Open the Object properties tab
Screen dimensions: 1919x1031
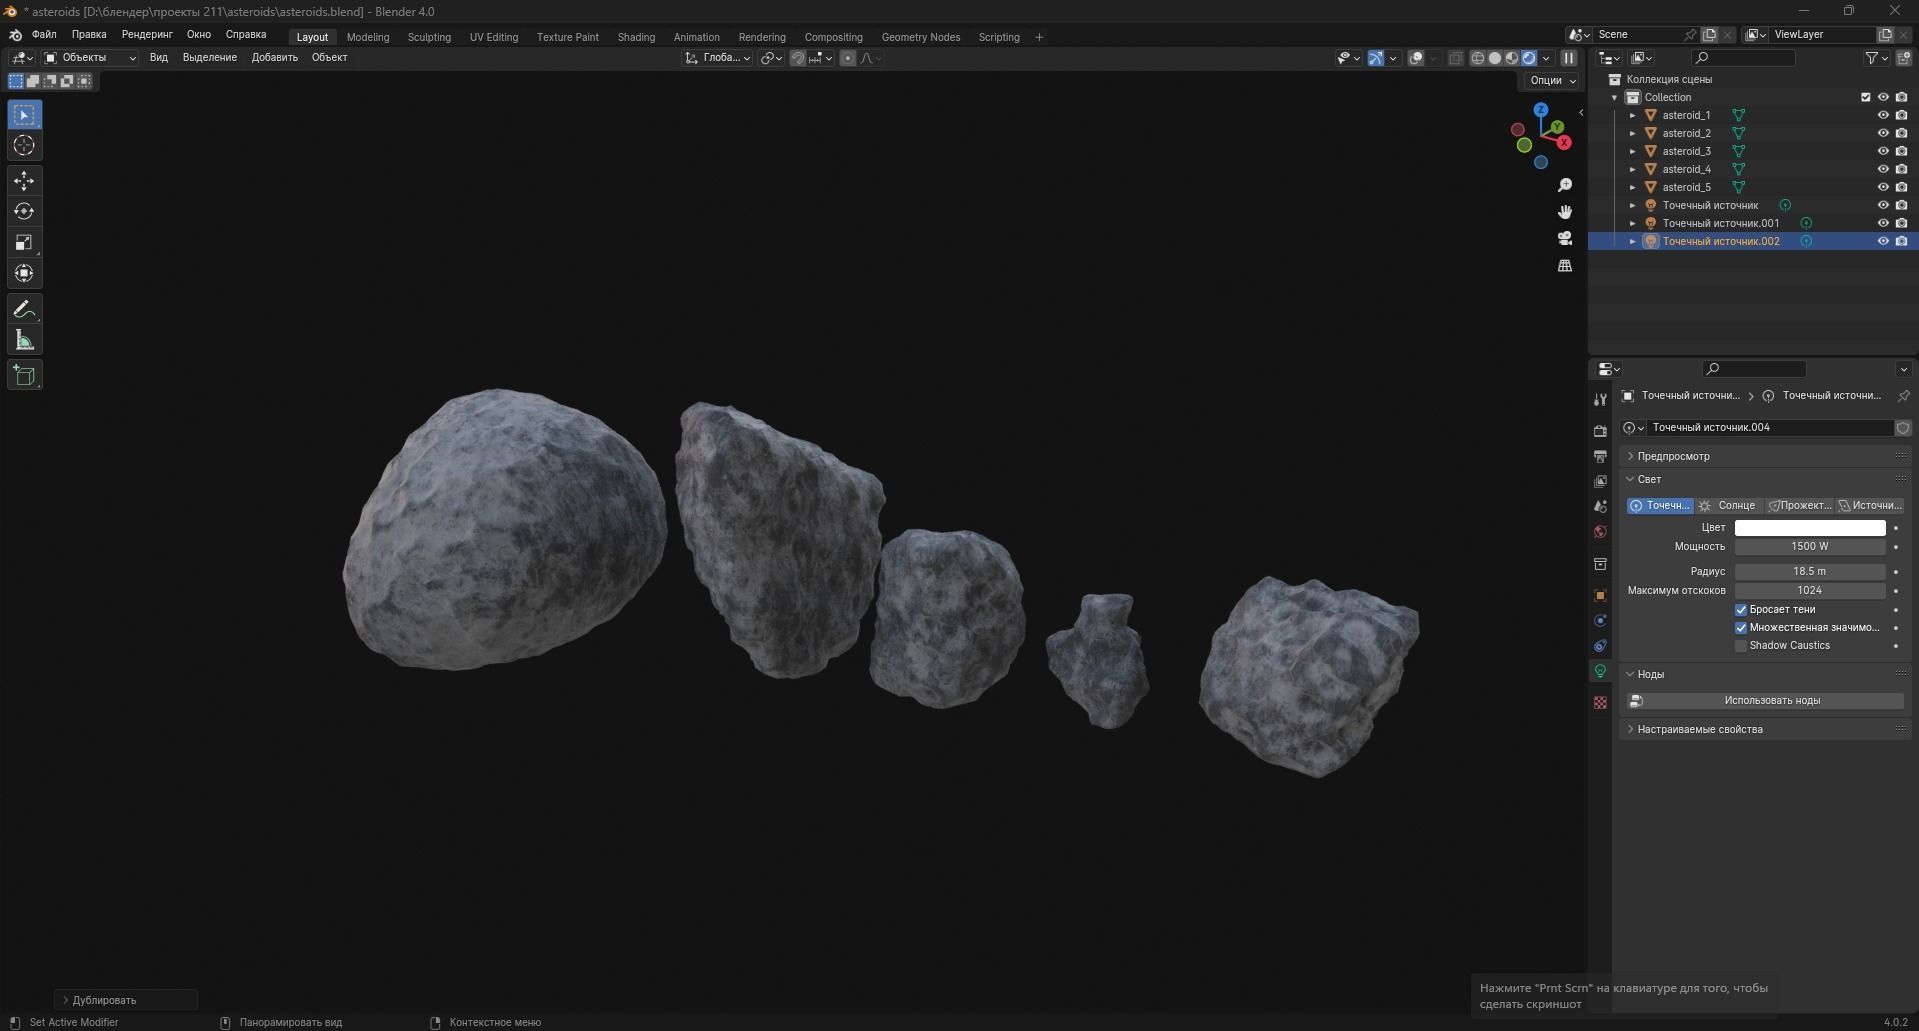[x=1600, y=595]
